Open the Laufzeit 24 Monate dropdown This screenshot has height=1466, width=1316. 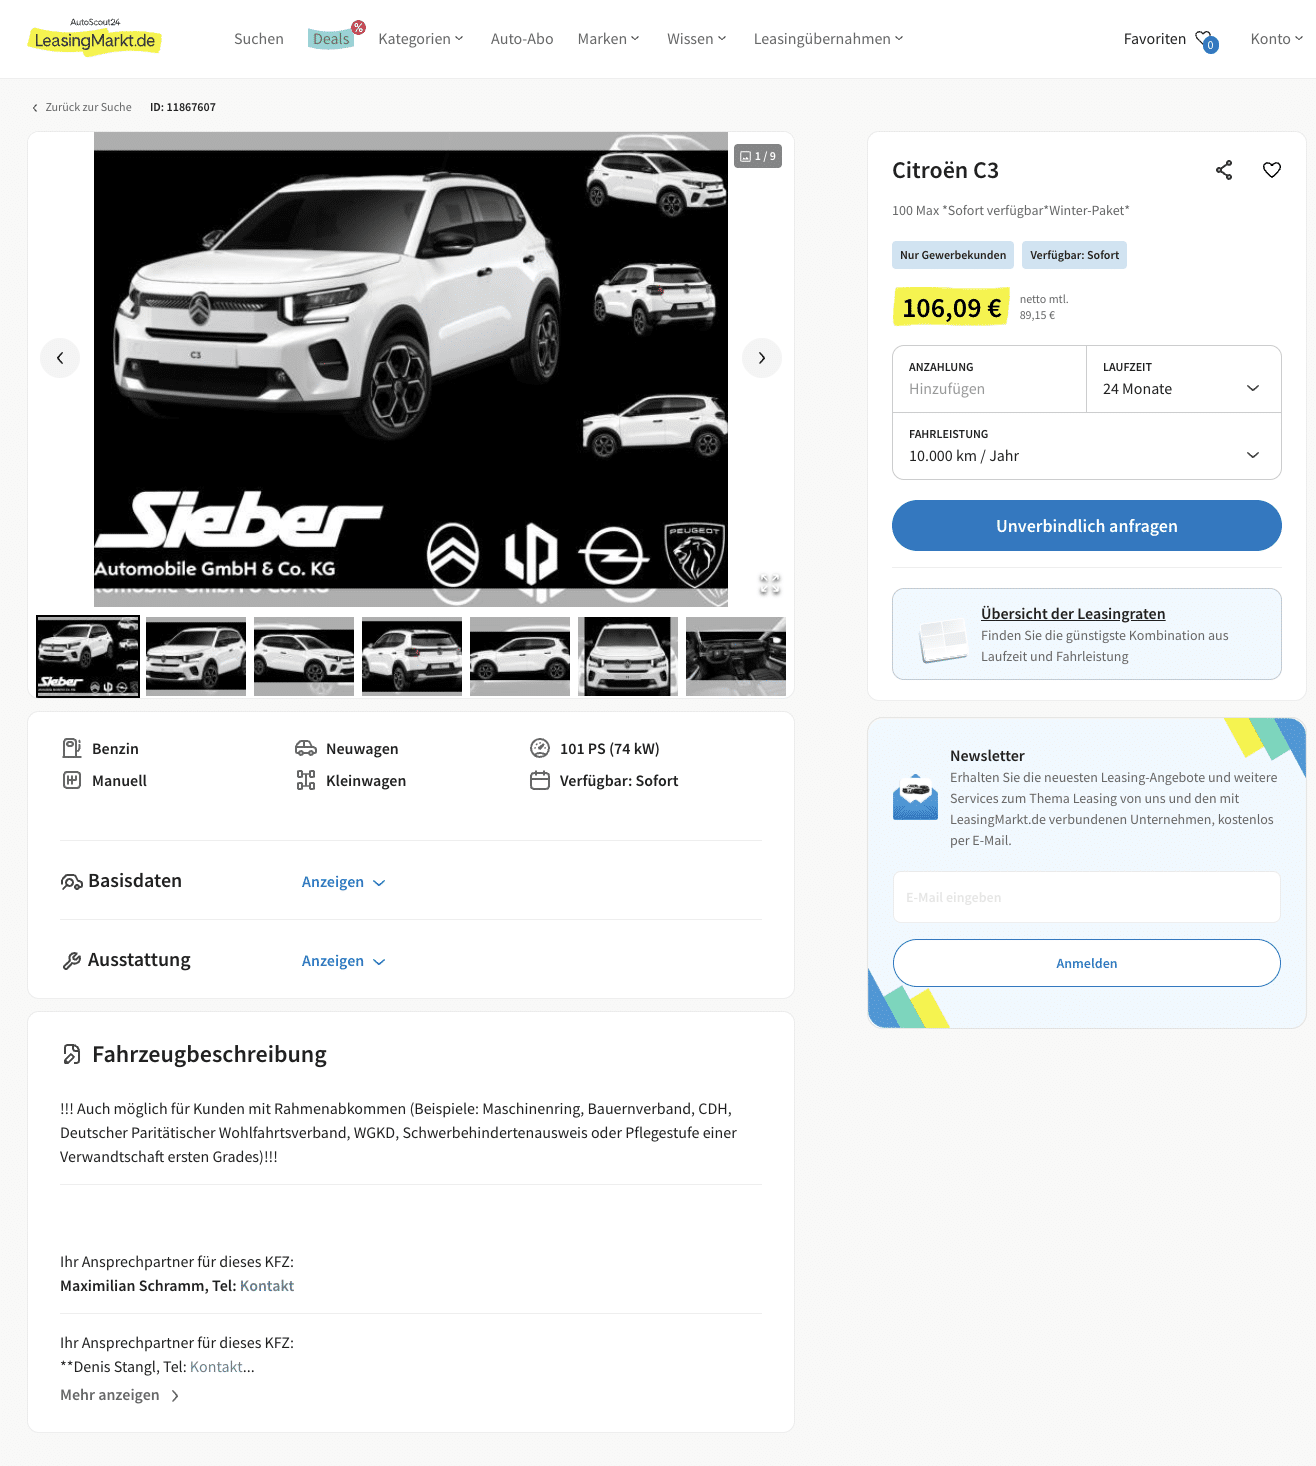coord(1184,379)
